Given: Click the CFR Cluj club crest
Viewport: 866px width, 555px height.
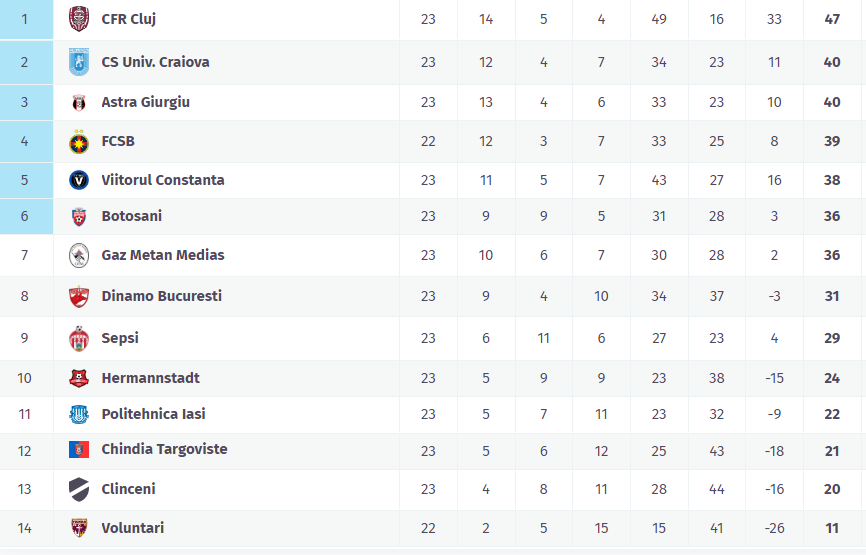Looking at the screenshot, I should (x=78, y=19).
